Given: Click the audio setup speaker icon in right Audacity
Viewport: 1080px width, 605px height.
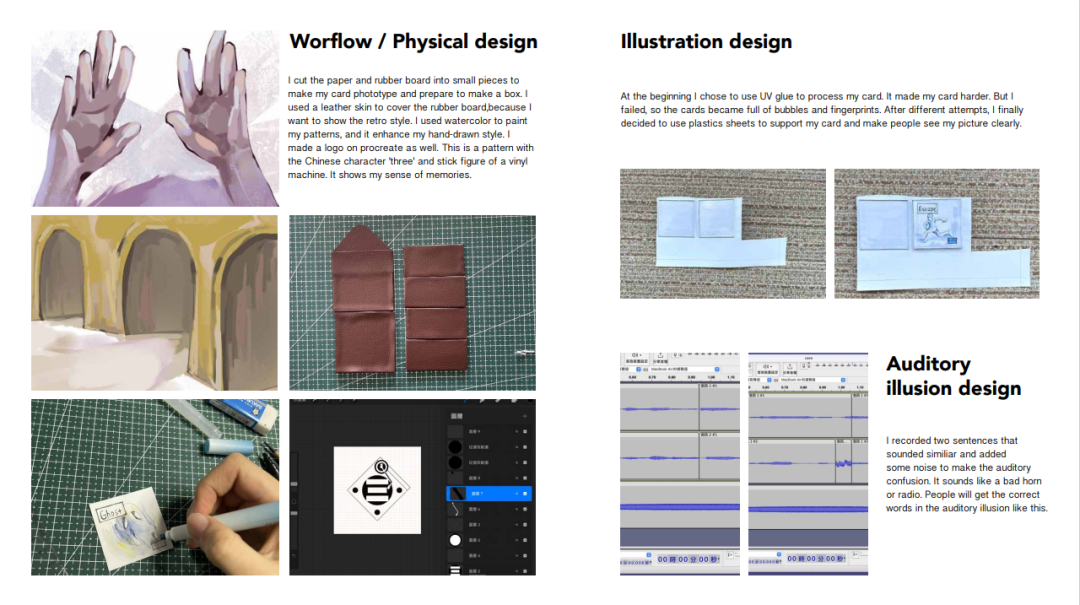Looking at the screenshot, I should (768, 365).
